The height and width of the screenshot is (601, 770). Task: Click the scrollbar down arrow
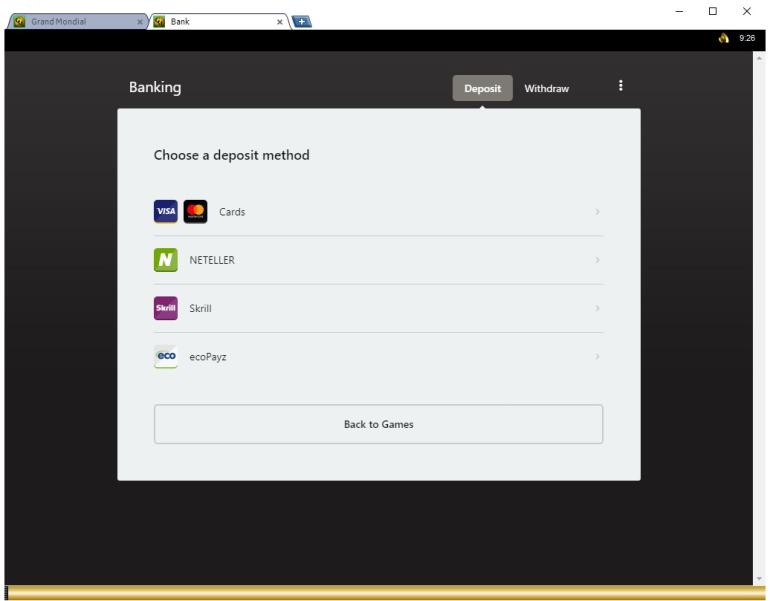(x=759, y=579)
